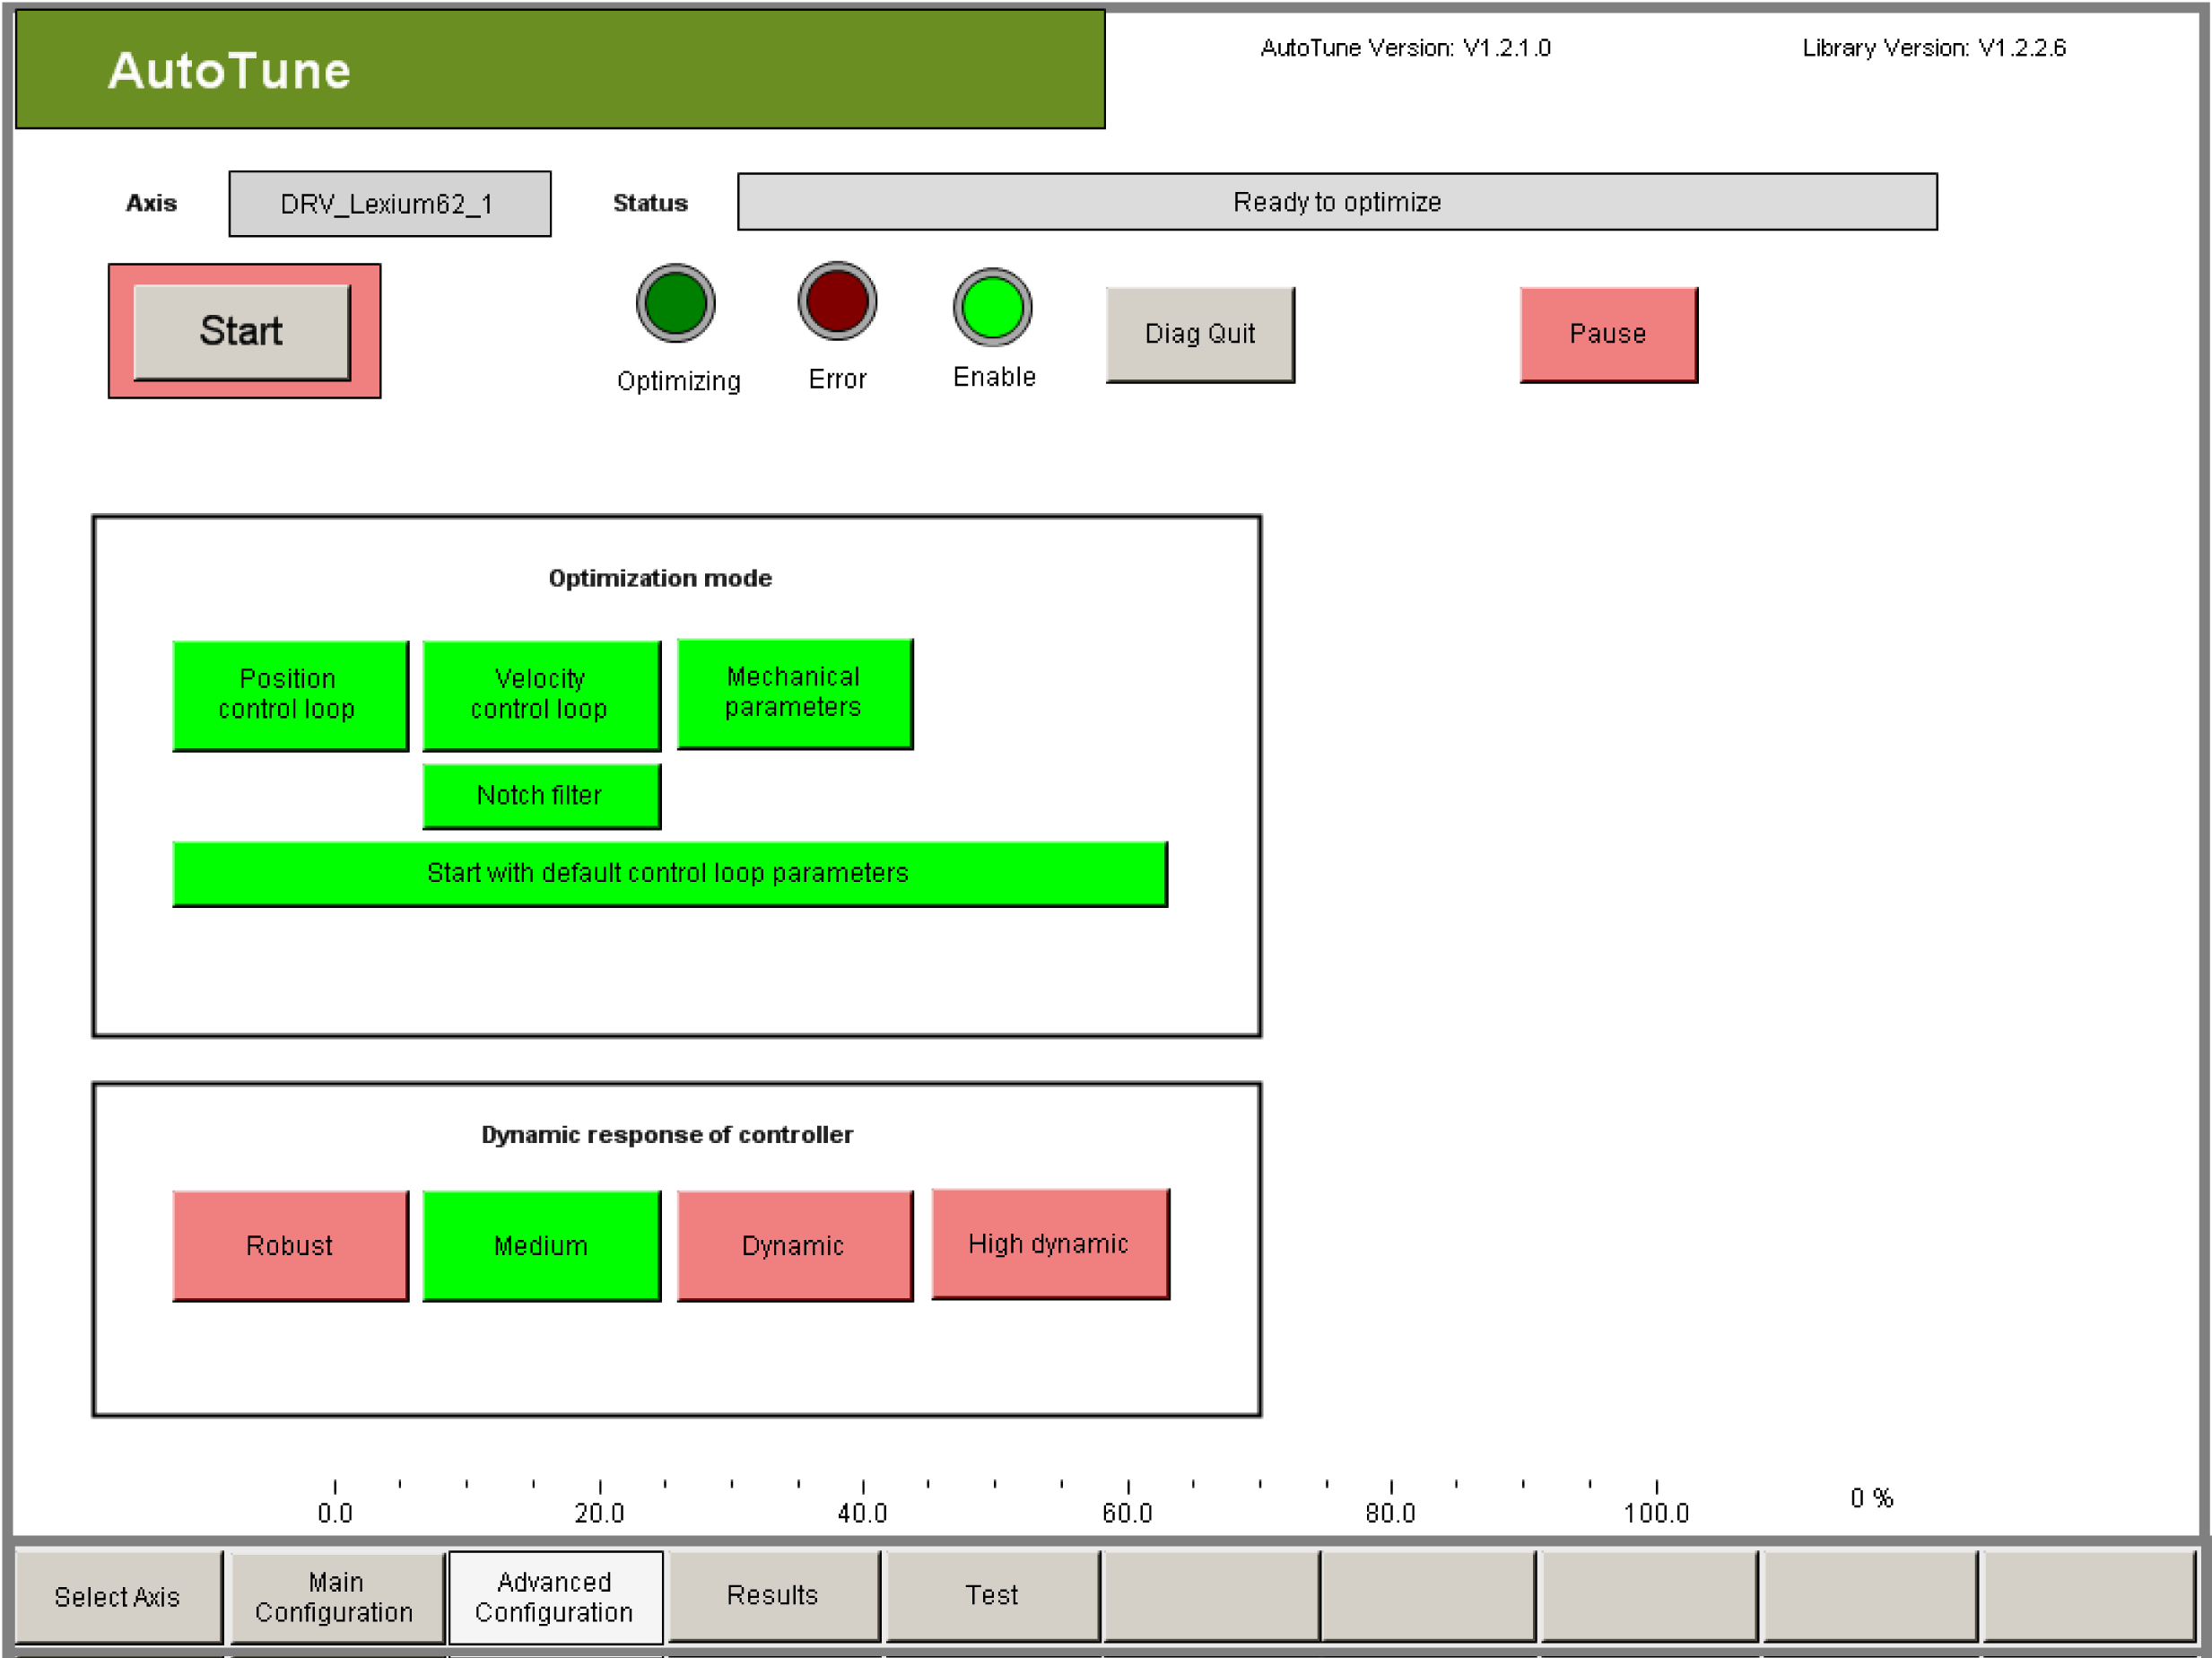Open the Results tab
This screenshot has width=2212, height=1658.
(773, 1594)
